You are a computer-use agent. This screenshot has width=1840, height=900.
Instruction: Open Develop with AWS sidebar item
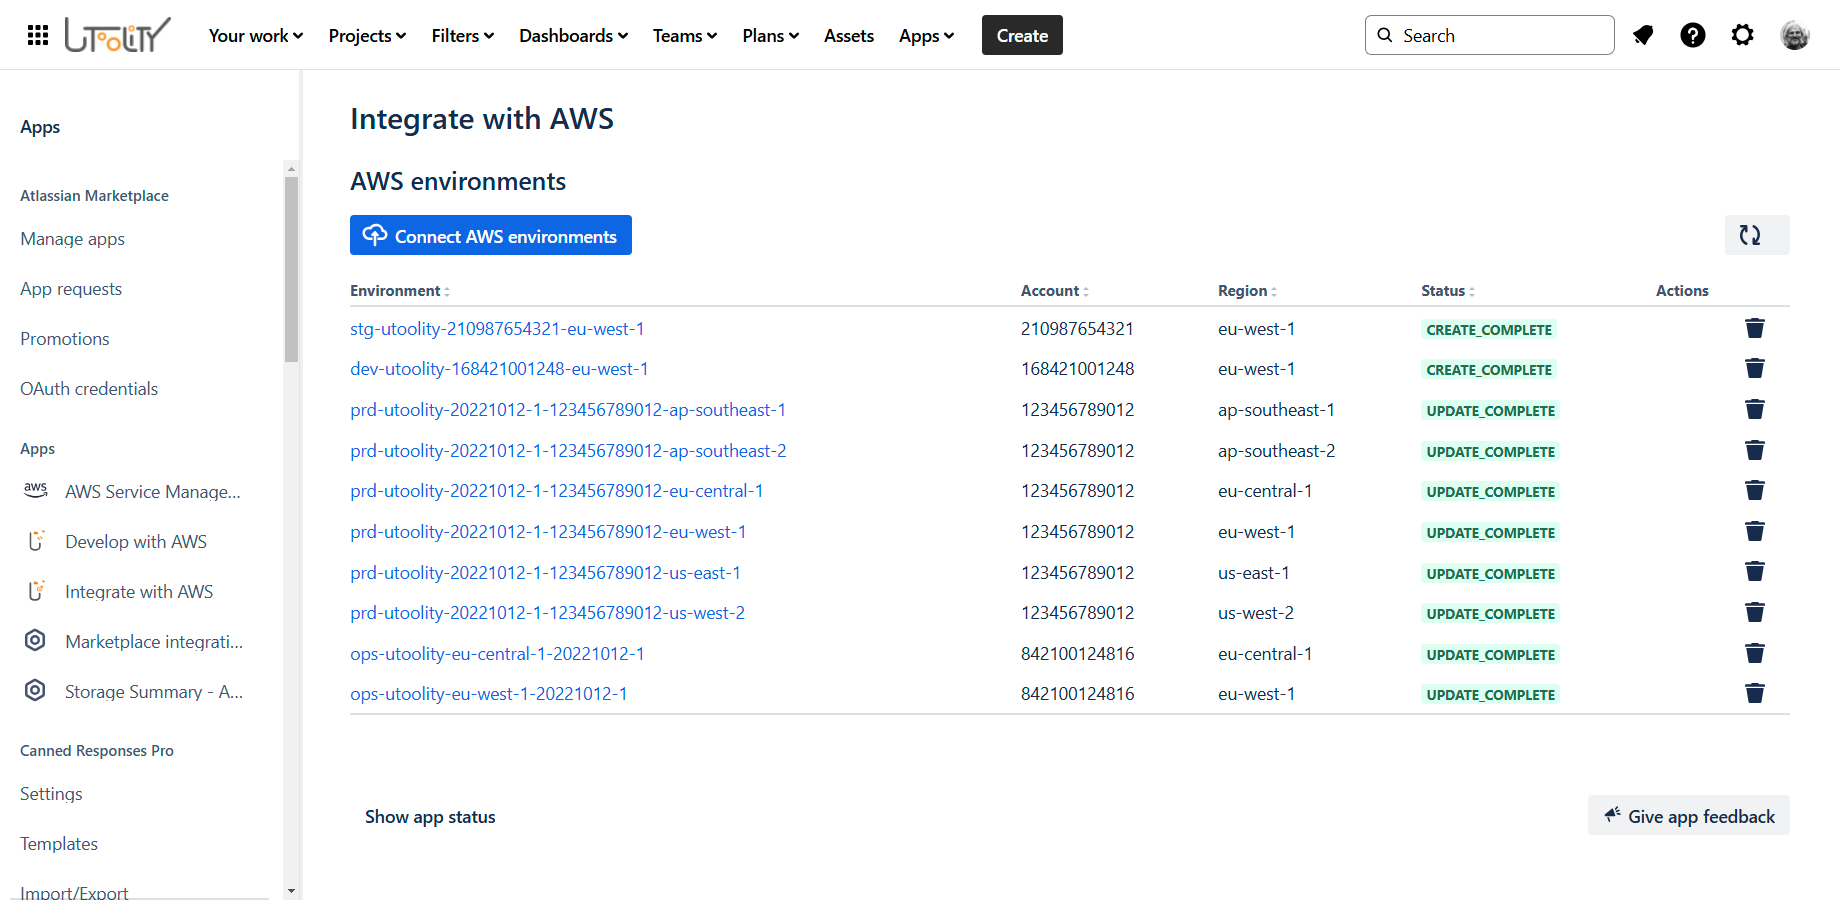pos(136,542)
